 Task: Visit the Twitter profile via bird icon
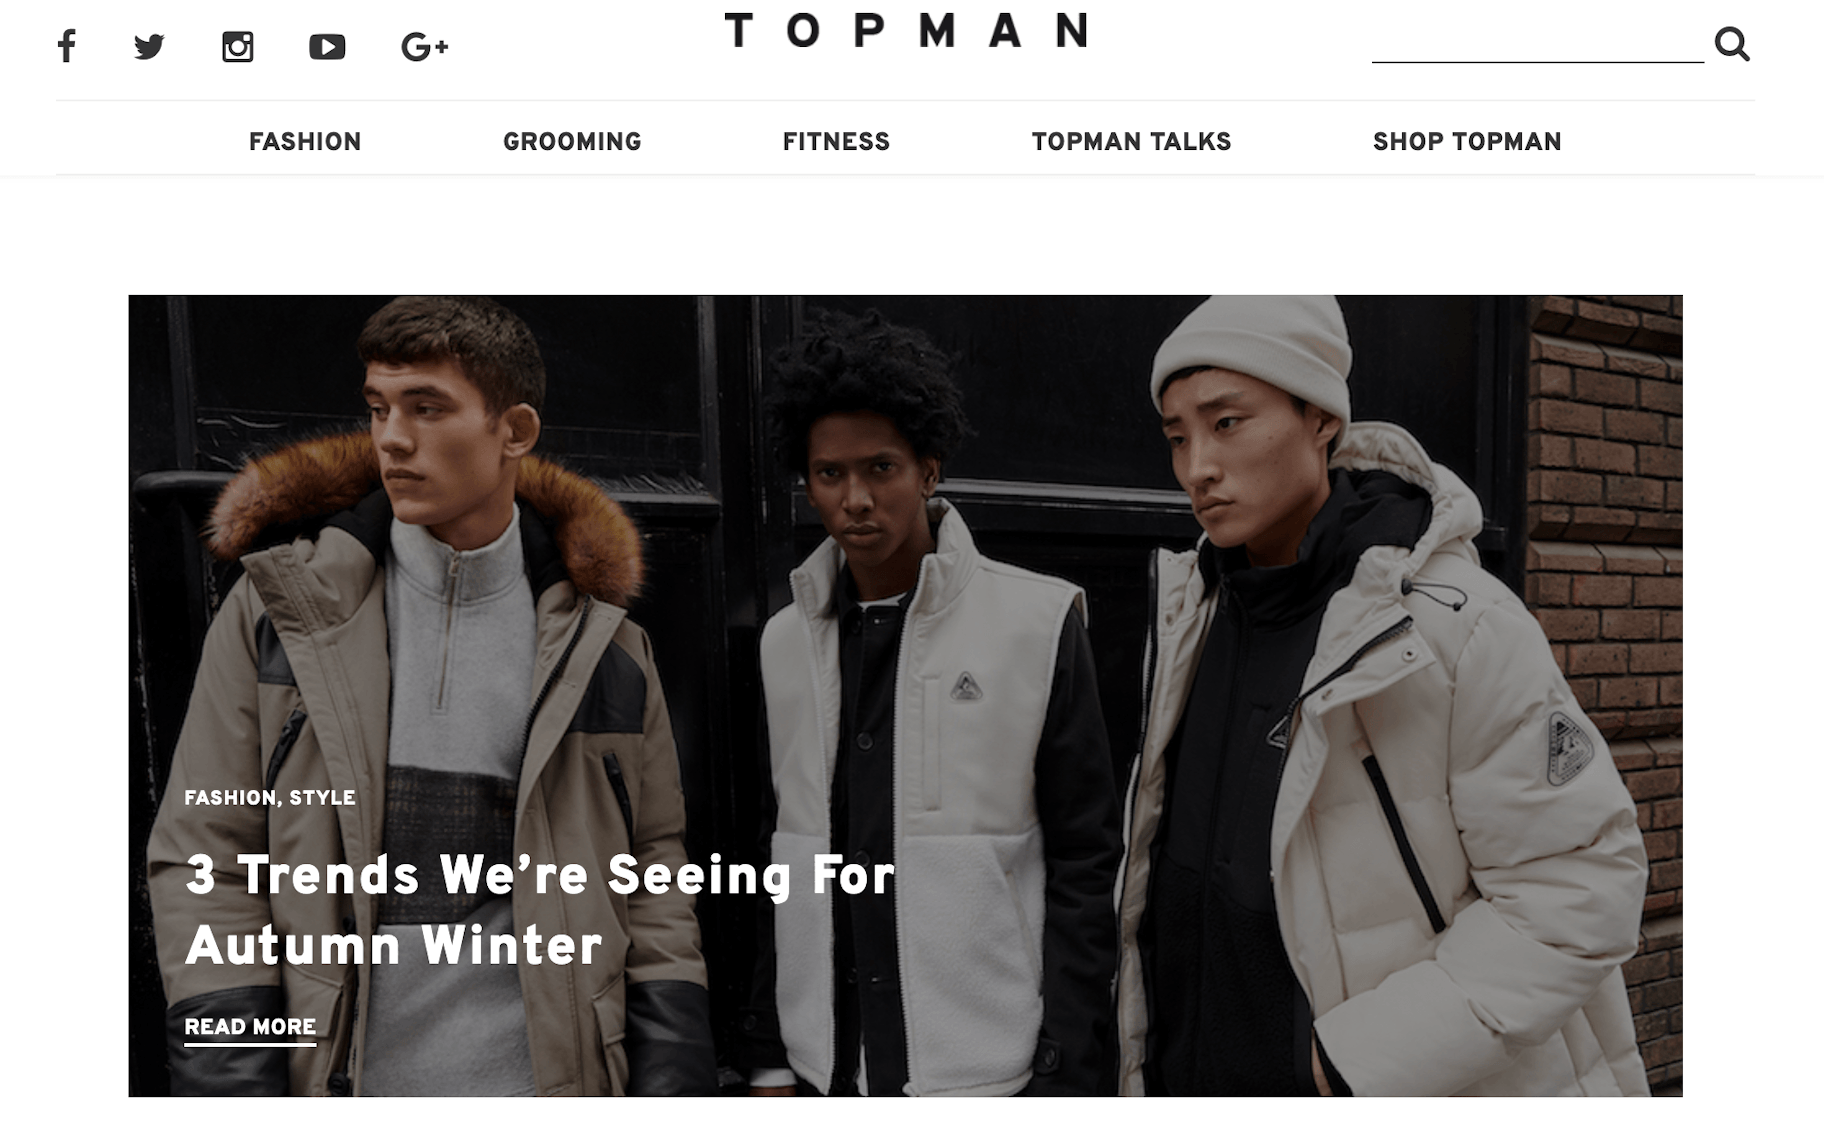click(149, 46)
